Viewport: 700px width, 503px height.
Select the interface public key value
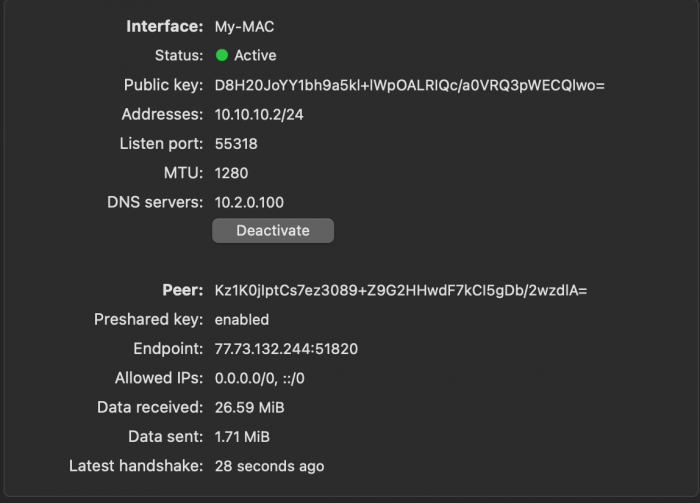pos(409,85)
